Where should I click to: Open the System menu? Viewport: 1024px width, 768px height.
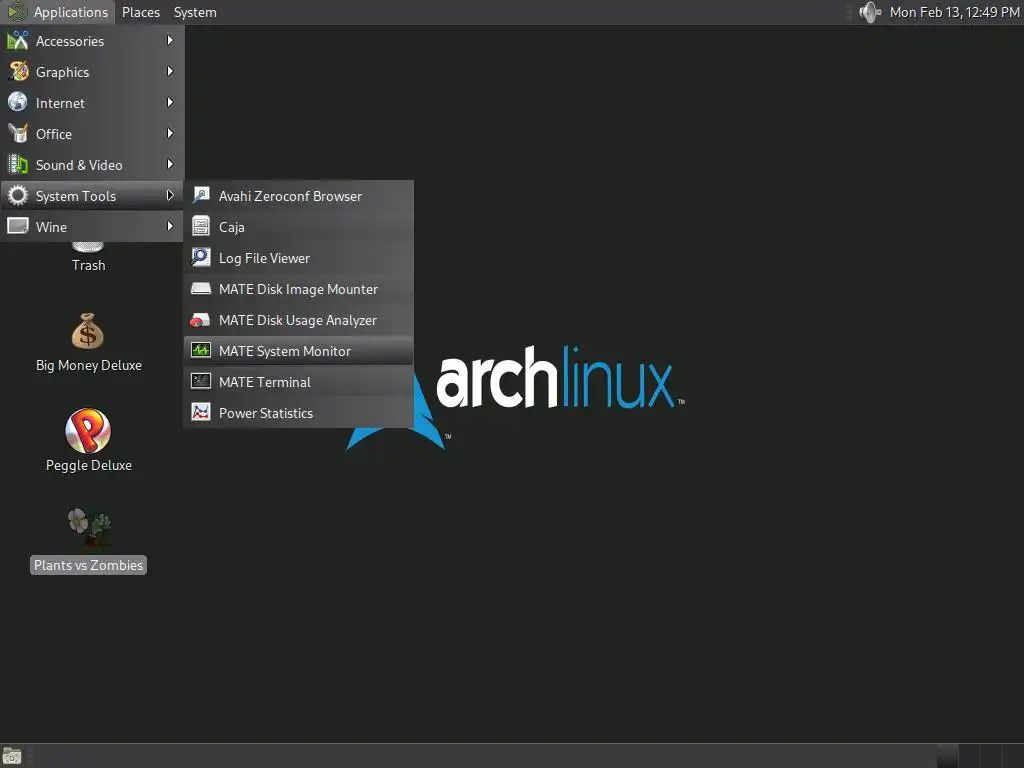pyautogui.click(x=195, y=12)
